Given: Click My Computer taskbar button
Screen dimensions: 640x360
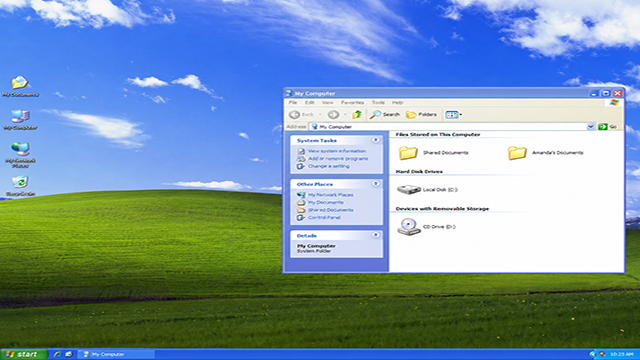Looking at the screenshot, I should [116, 354].
